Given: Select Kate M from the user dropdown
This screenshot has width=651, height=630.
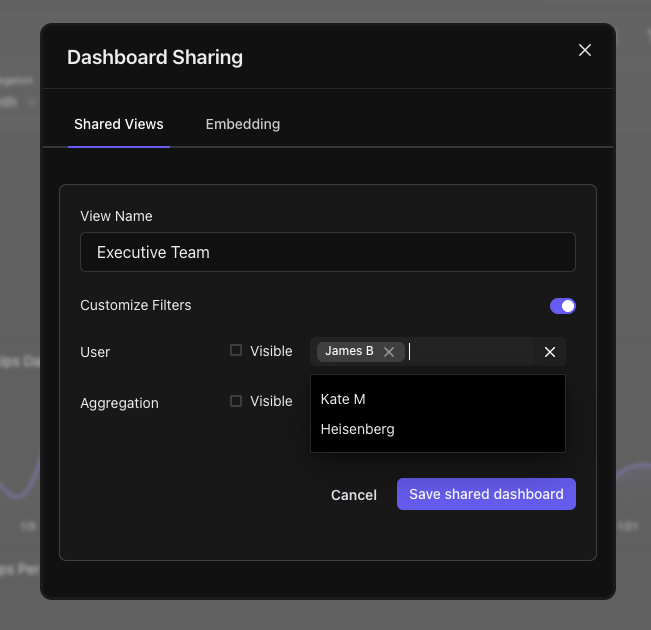Looking at the screenshot, I should point(343,399).
